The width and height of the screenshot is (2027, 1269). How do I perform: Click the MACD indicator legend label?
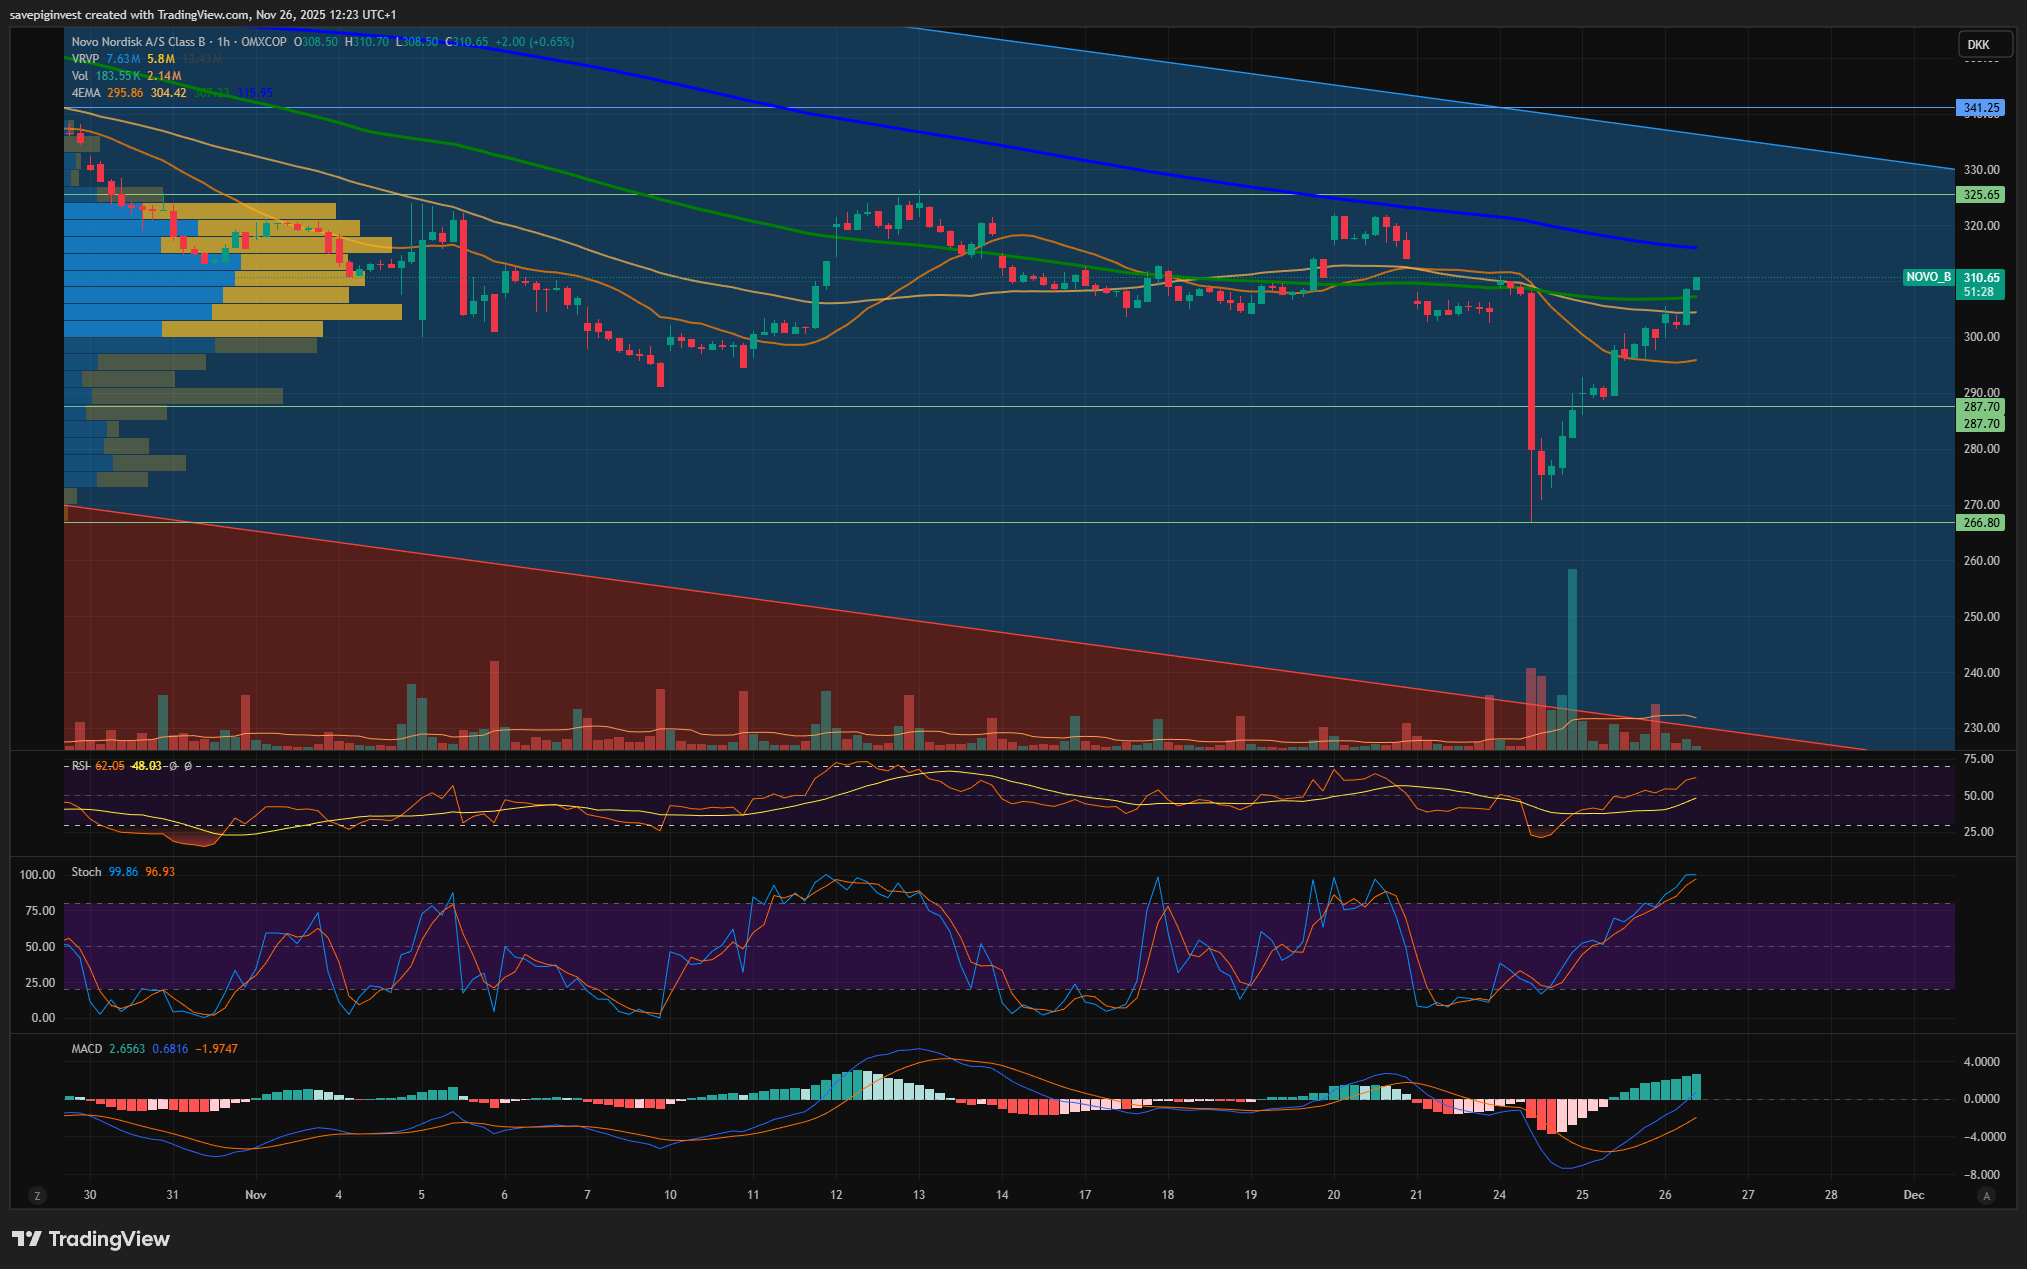click(x=86, y=1049)
